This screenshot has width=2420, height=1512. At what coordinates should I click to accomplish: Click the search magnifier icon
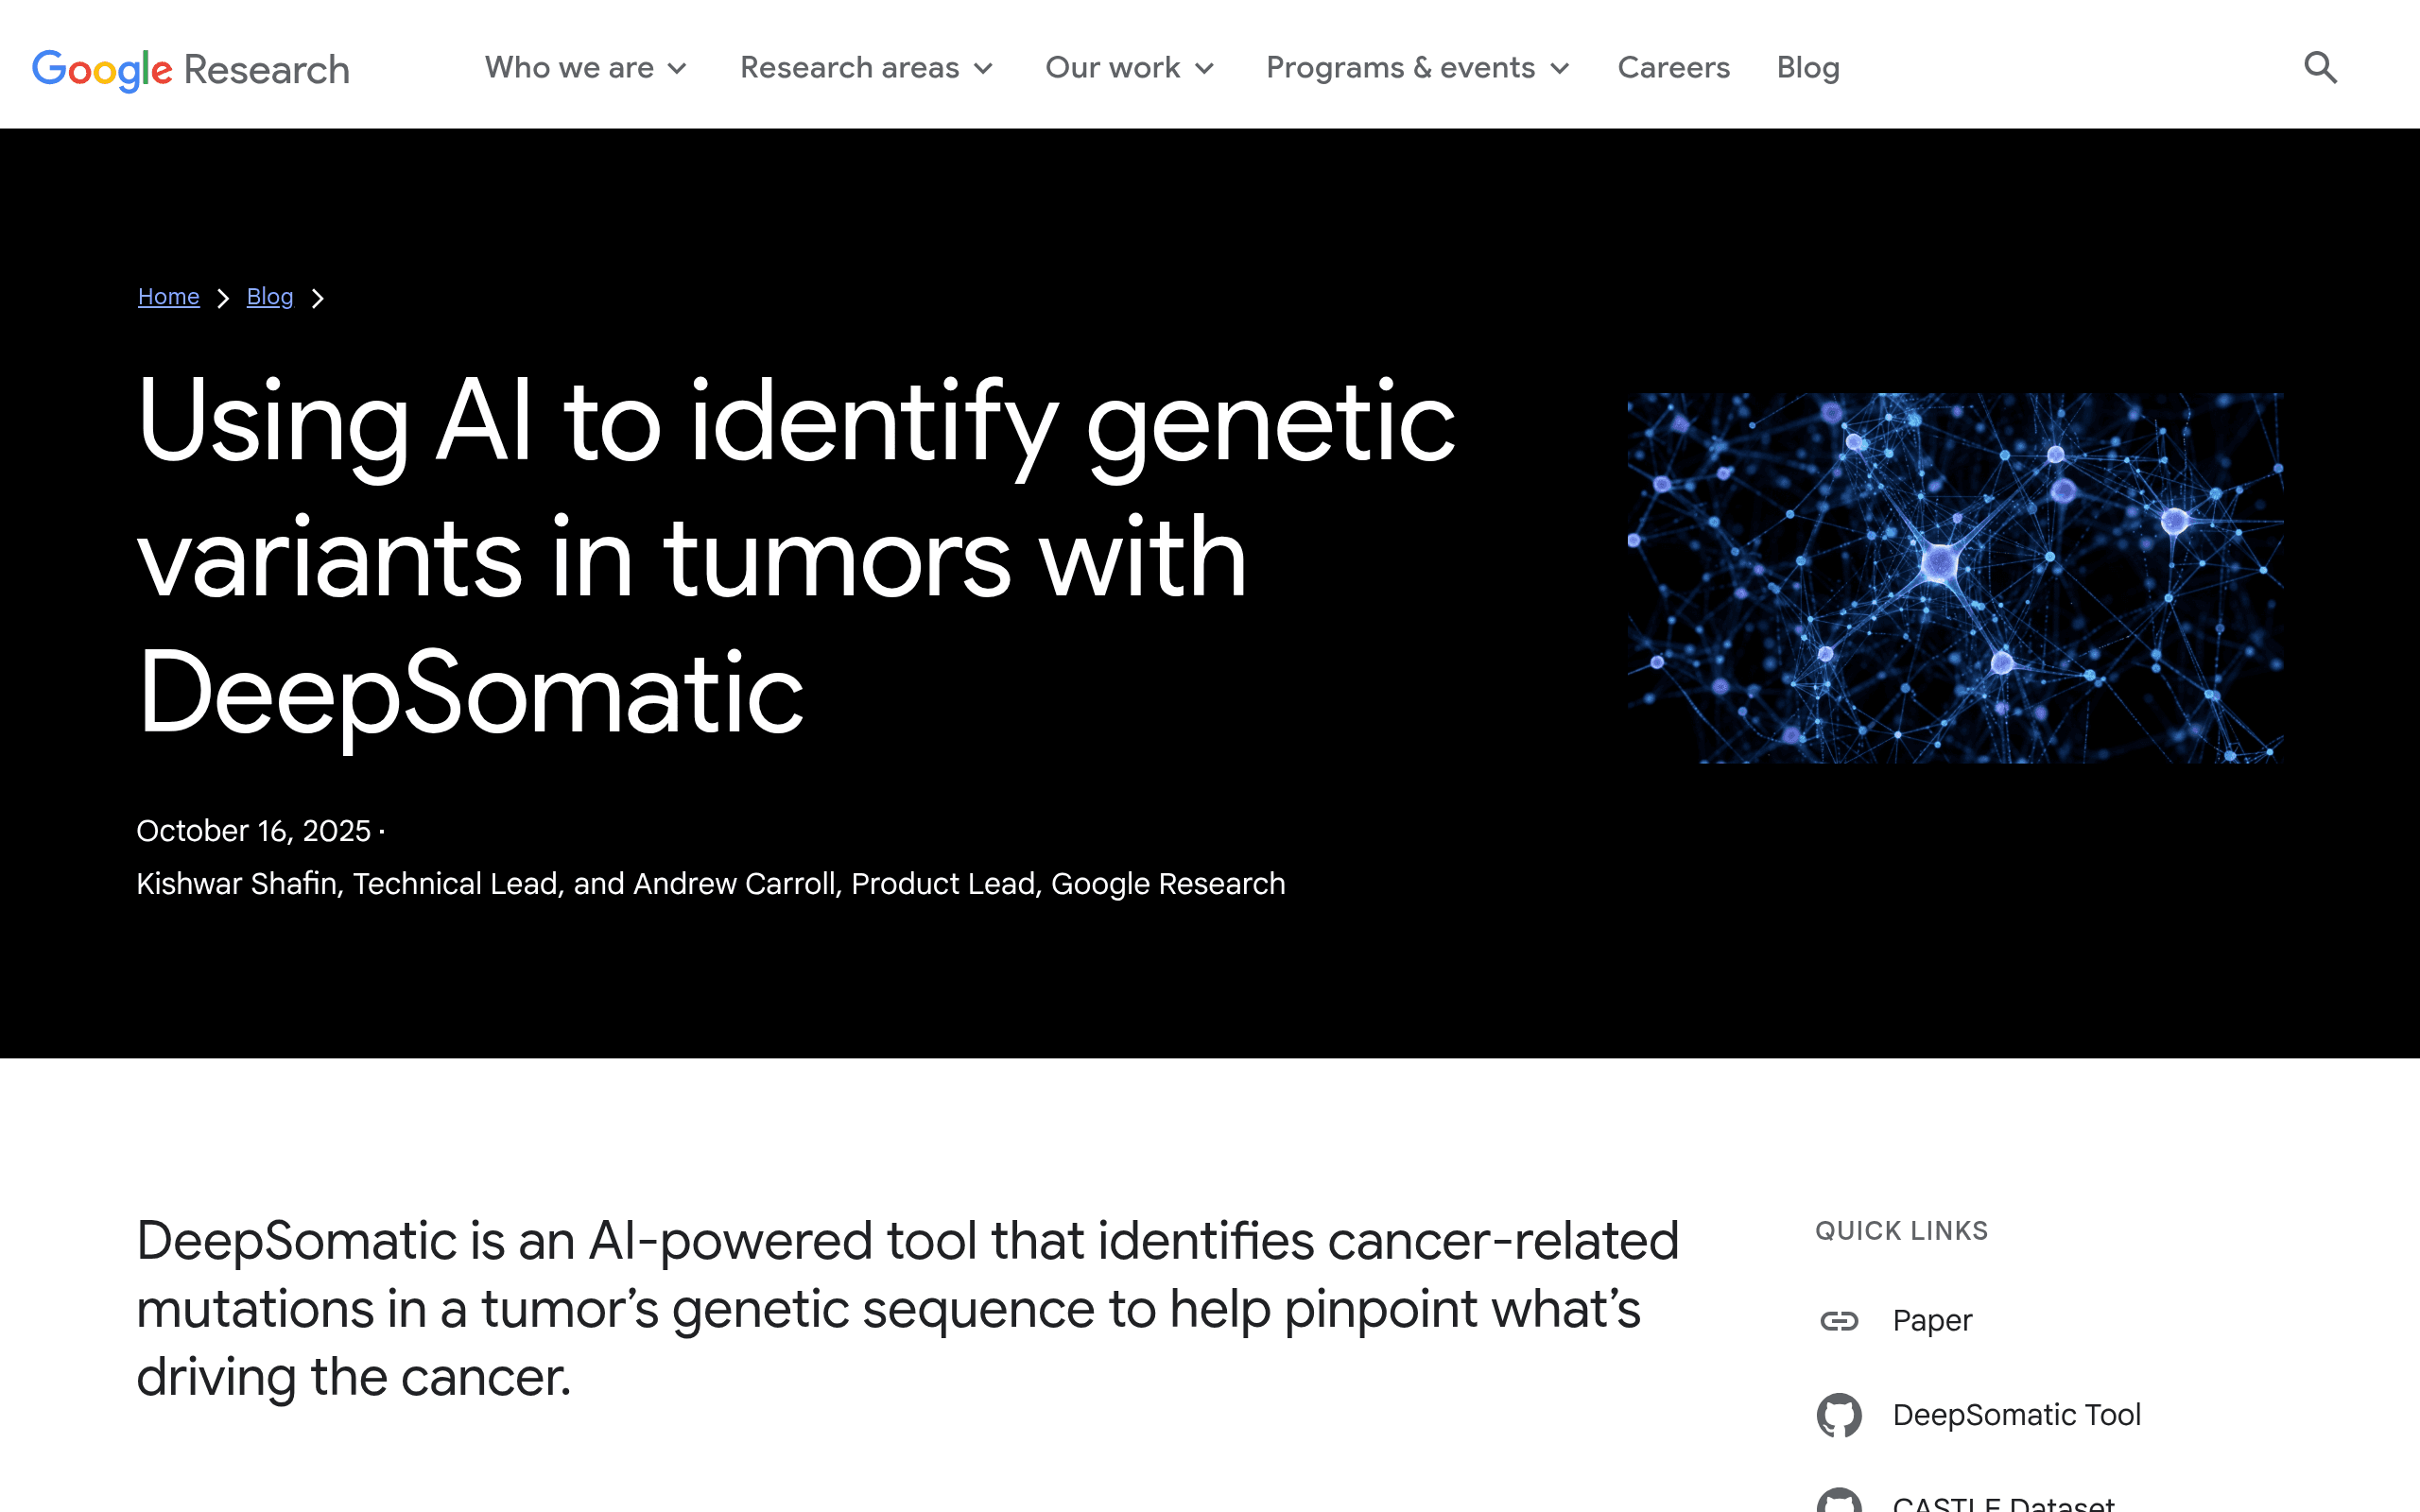click(2320, 68)
